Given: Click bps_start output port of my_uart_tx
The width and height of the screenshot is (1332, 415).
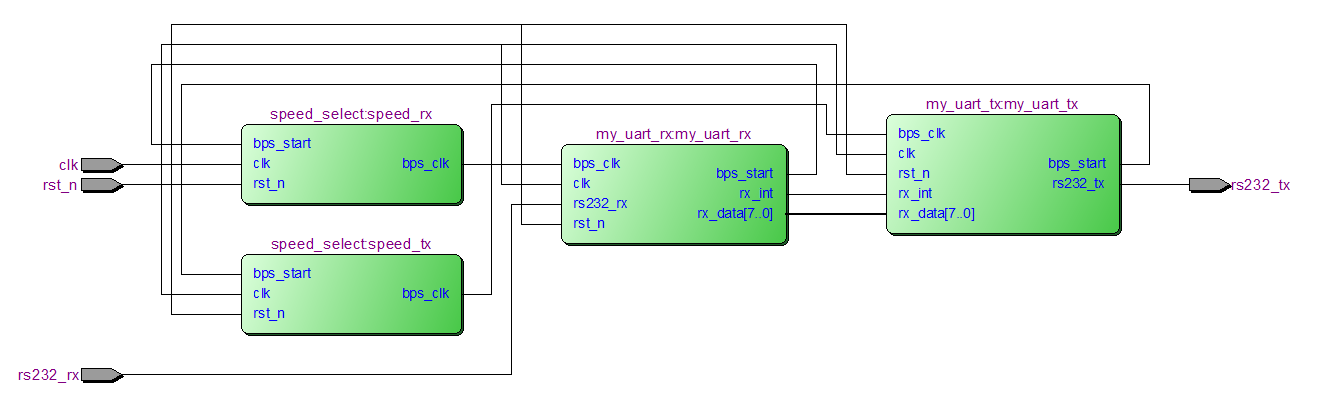Looking at the screenshot, I should pos(1076,163).
